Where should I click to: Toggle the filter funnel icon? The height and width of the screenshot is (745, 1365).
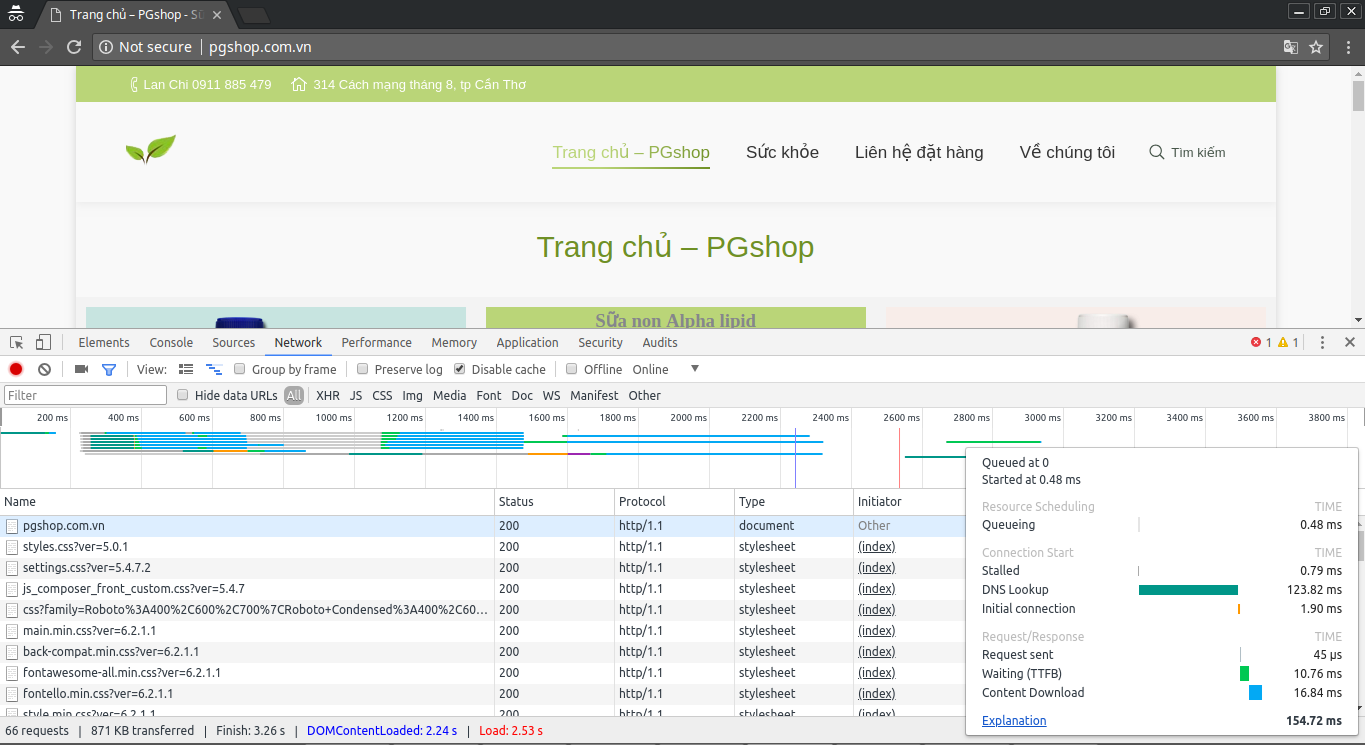tap(109, 369)
